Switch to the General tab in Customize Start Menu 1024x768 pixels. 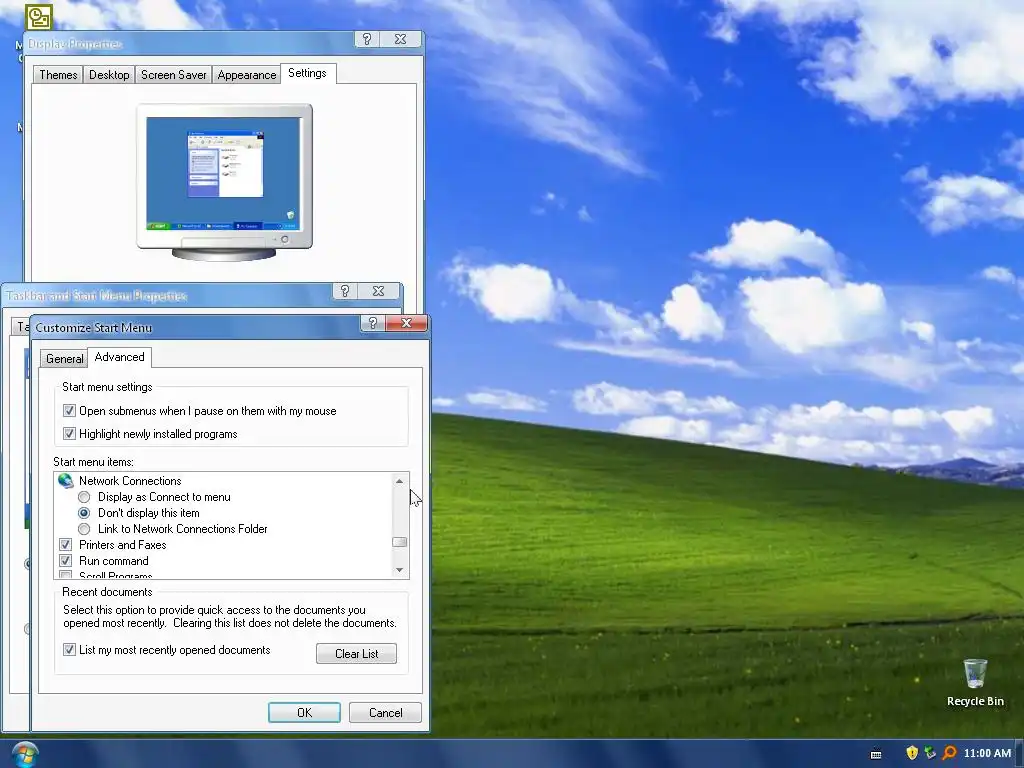(64, 359)
